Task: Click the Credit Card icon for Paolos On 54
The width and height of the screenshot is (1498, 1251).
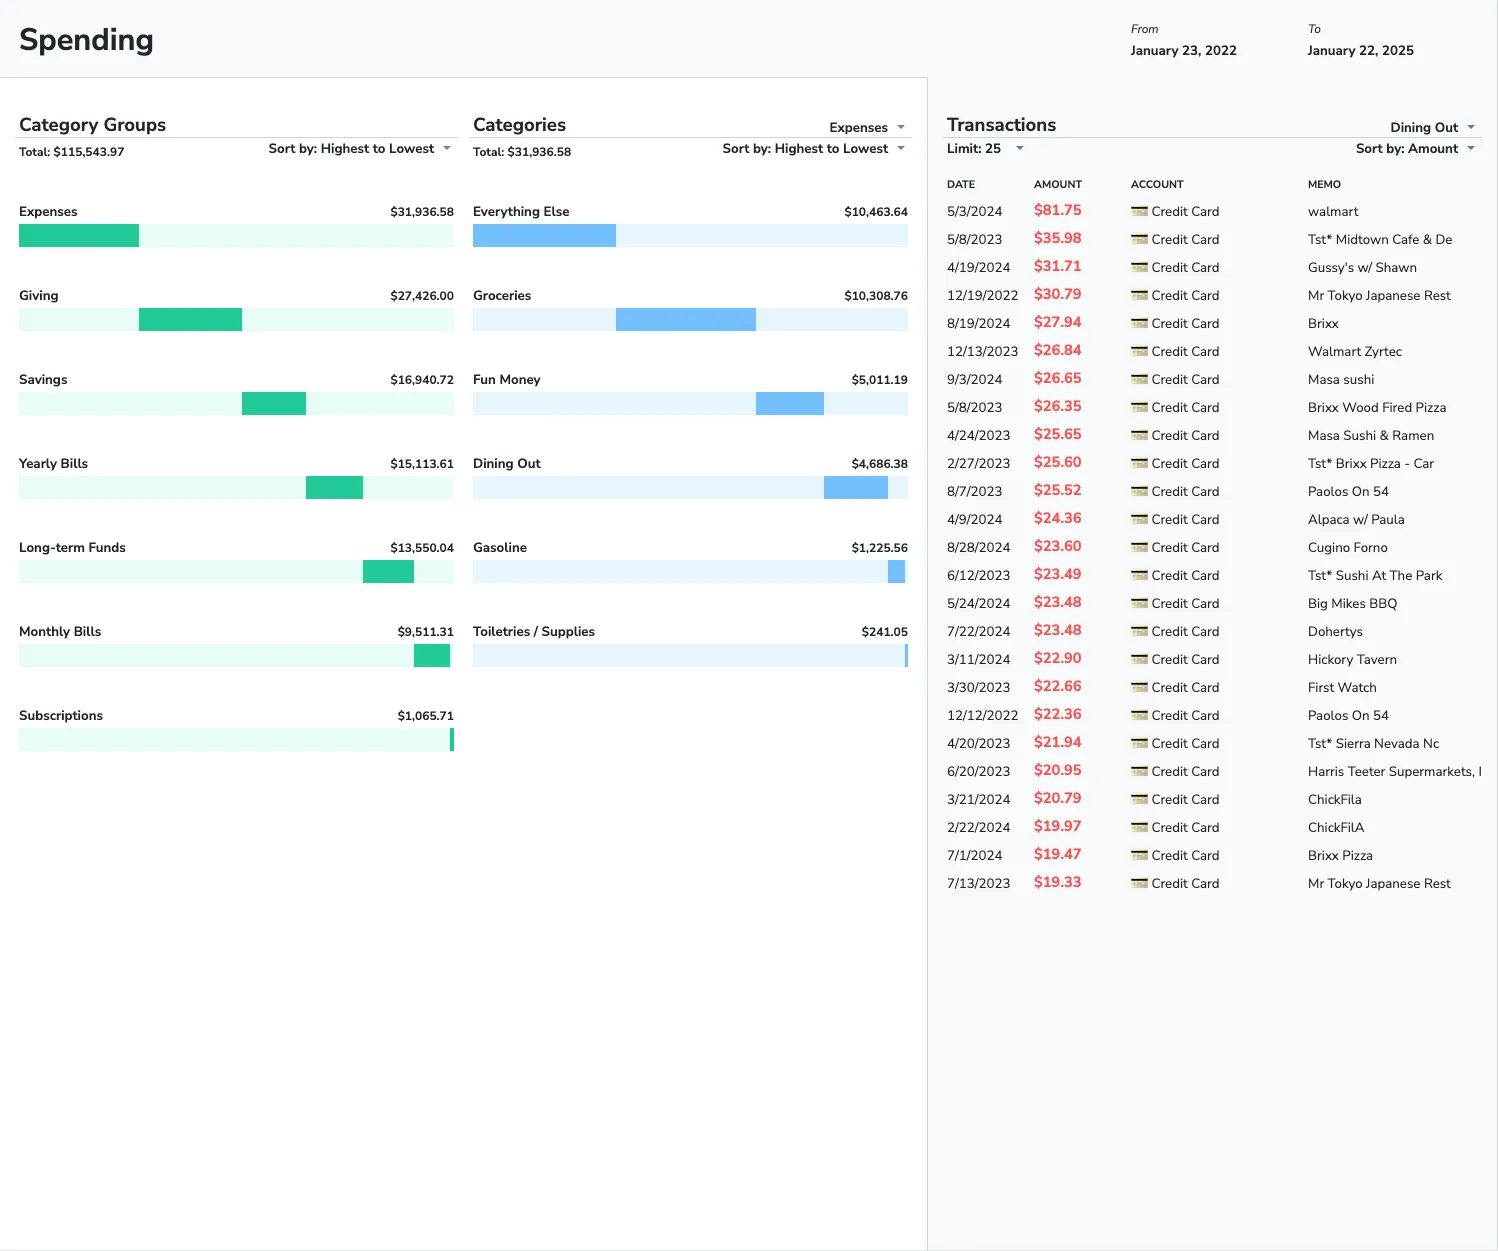Action: (1139, 491)
